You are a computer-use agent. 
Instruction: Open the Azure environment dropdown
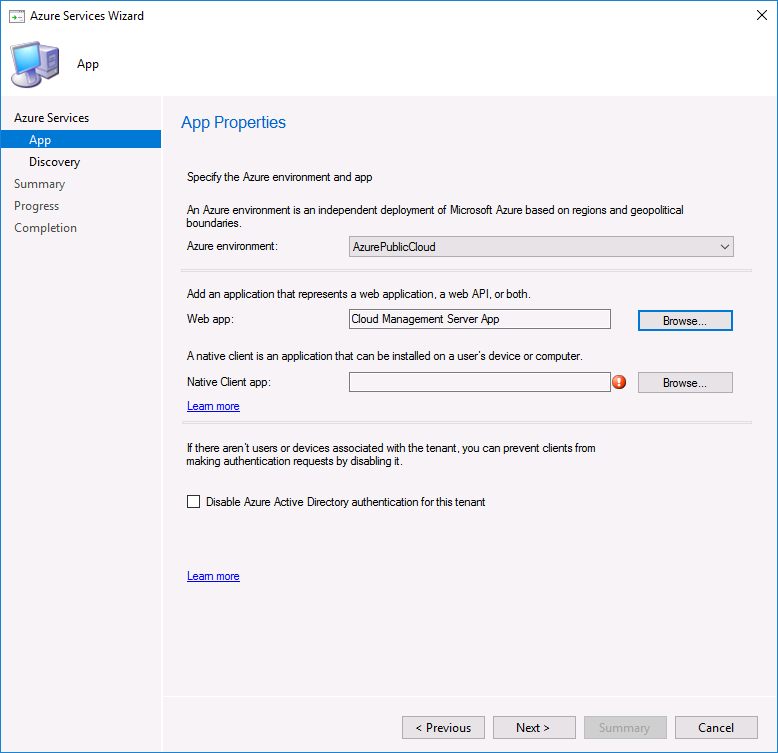[541, 247]
